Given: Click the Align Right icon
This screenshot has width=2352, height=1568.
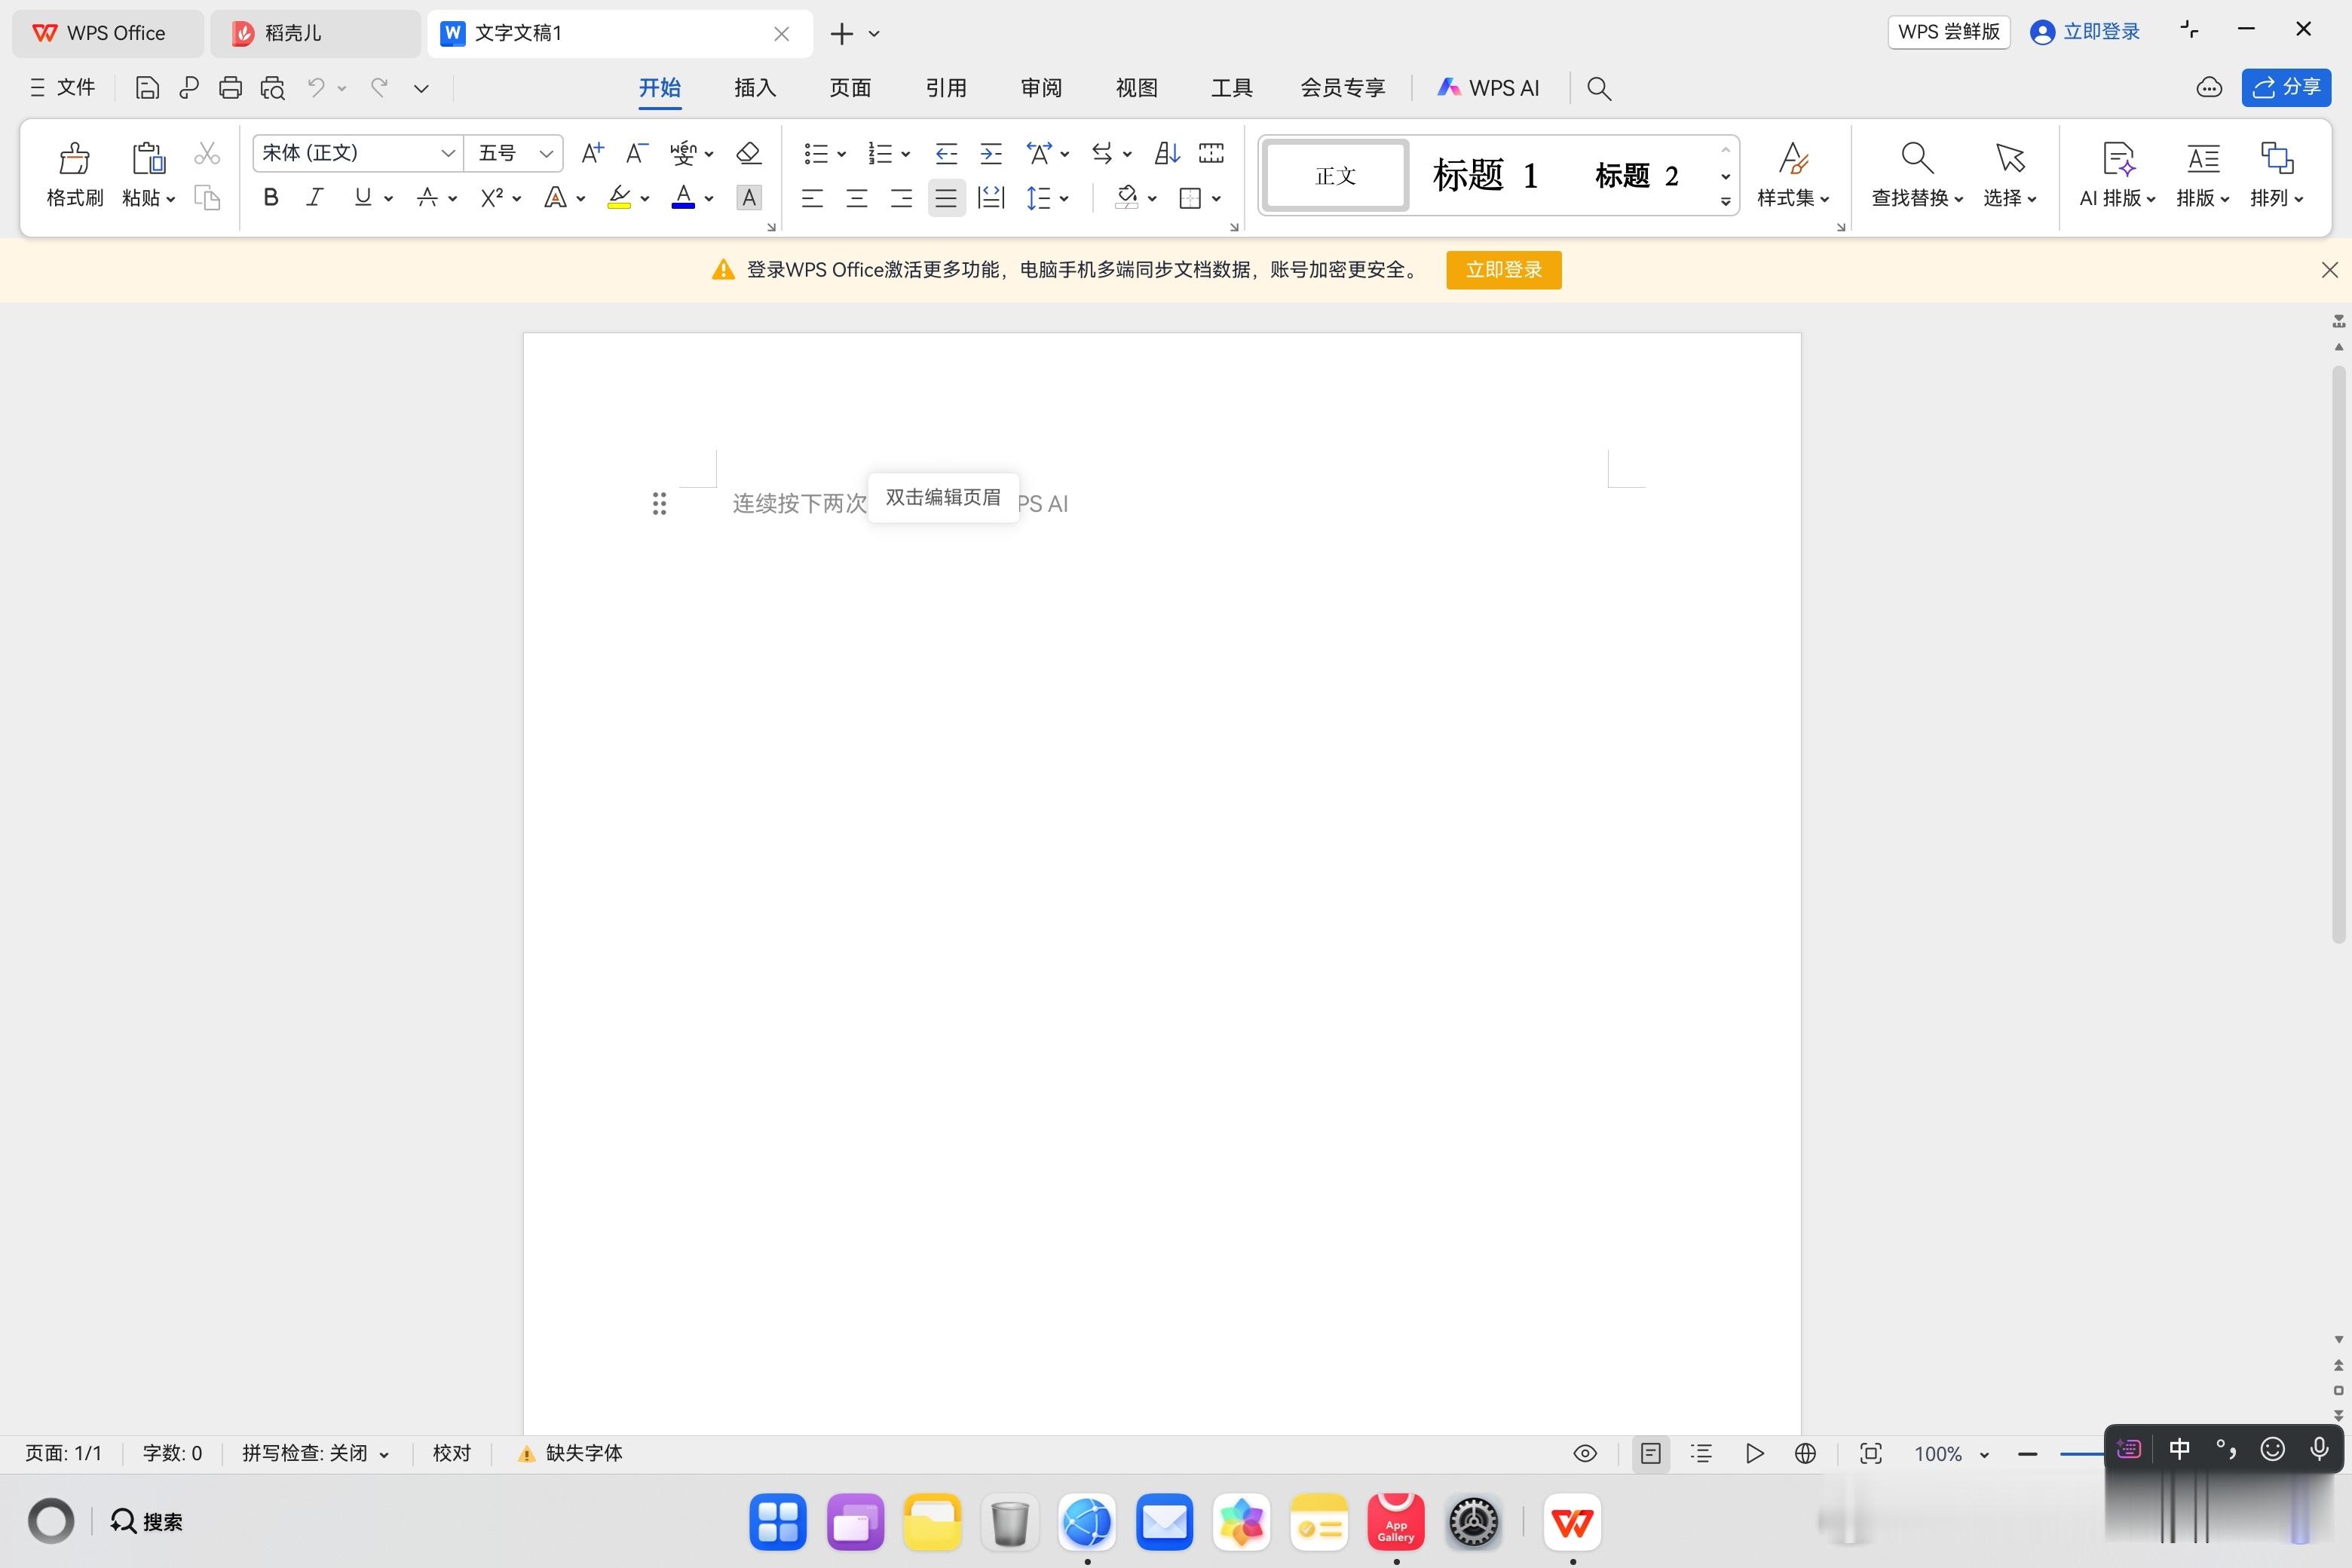Looking at the screenshot, I should [901, 198].
